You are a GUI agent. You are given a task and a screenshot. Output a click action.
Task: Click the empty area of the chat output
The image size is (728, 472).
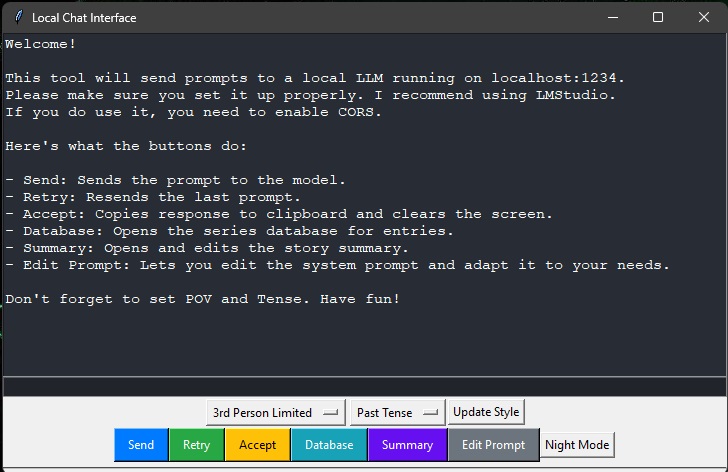(x=363, y=340)
